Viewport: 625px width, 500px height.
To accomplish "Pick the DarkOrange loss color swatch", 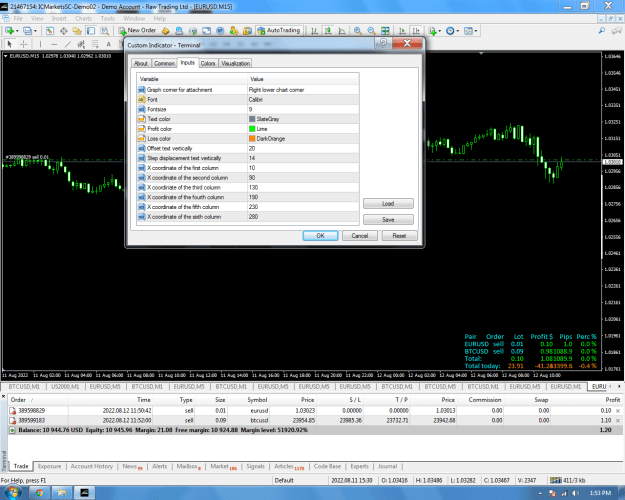I will pos(252,138).
